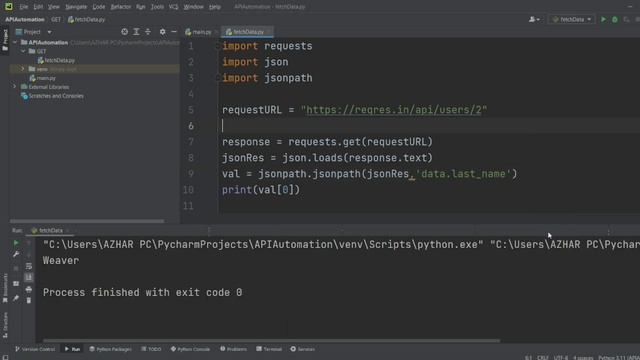Open the Python Packages tool window
The height and width of the screenshot is (360, 640).
click(110, 349)
